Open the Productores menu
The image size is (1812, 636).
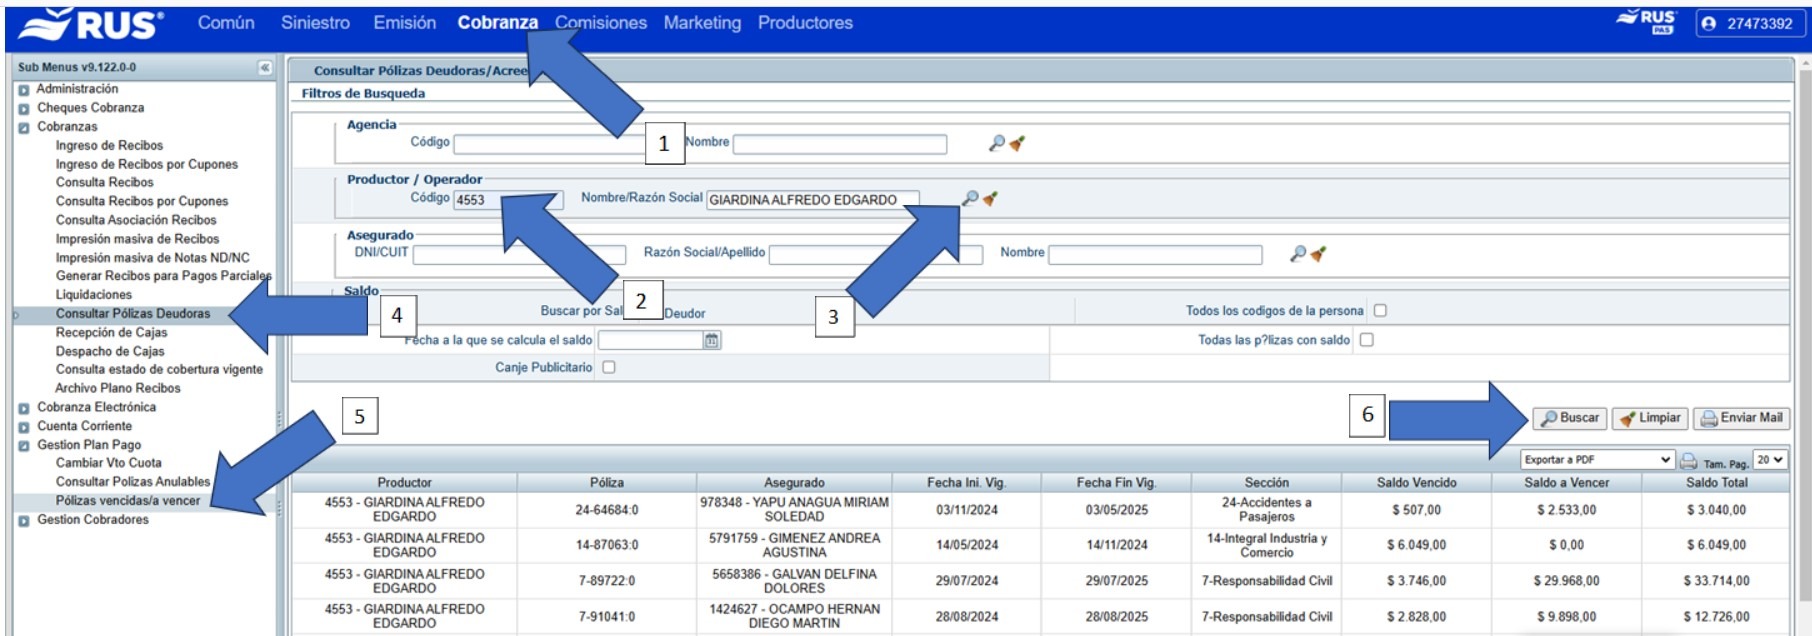pos(805,23)
